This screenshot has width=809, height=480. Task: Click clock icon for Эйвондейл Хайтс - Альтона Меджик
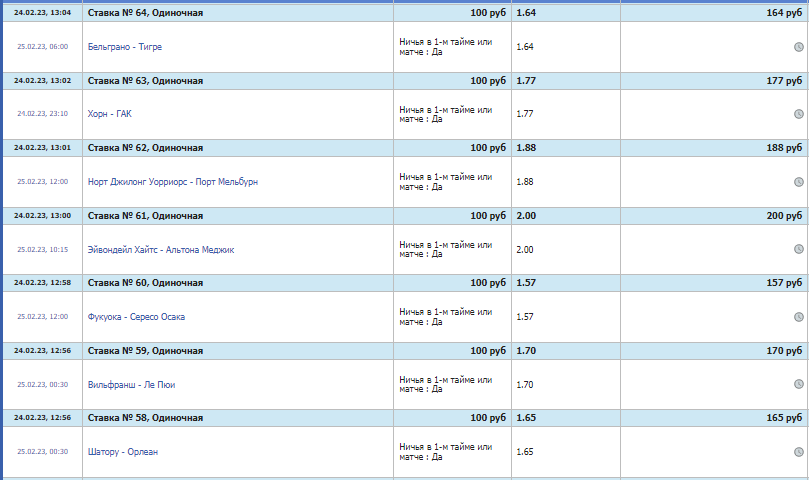[x=798, y=249]
